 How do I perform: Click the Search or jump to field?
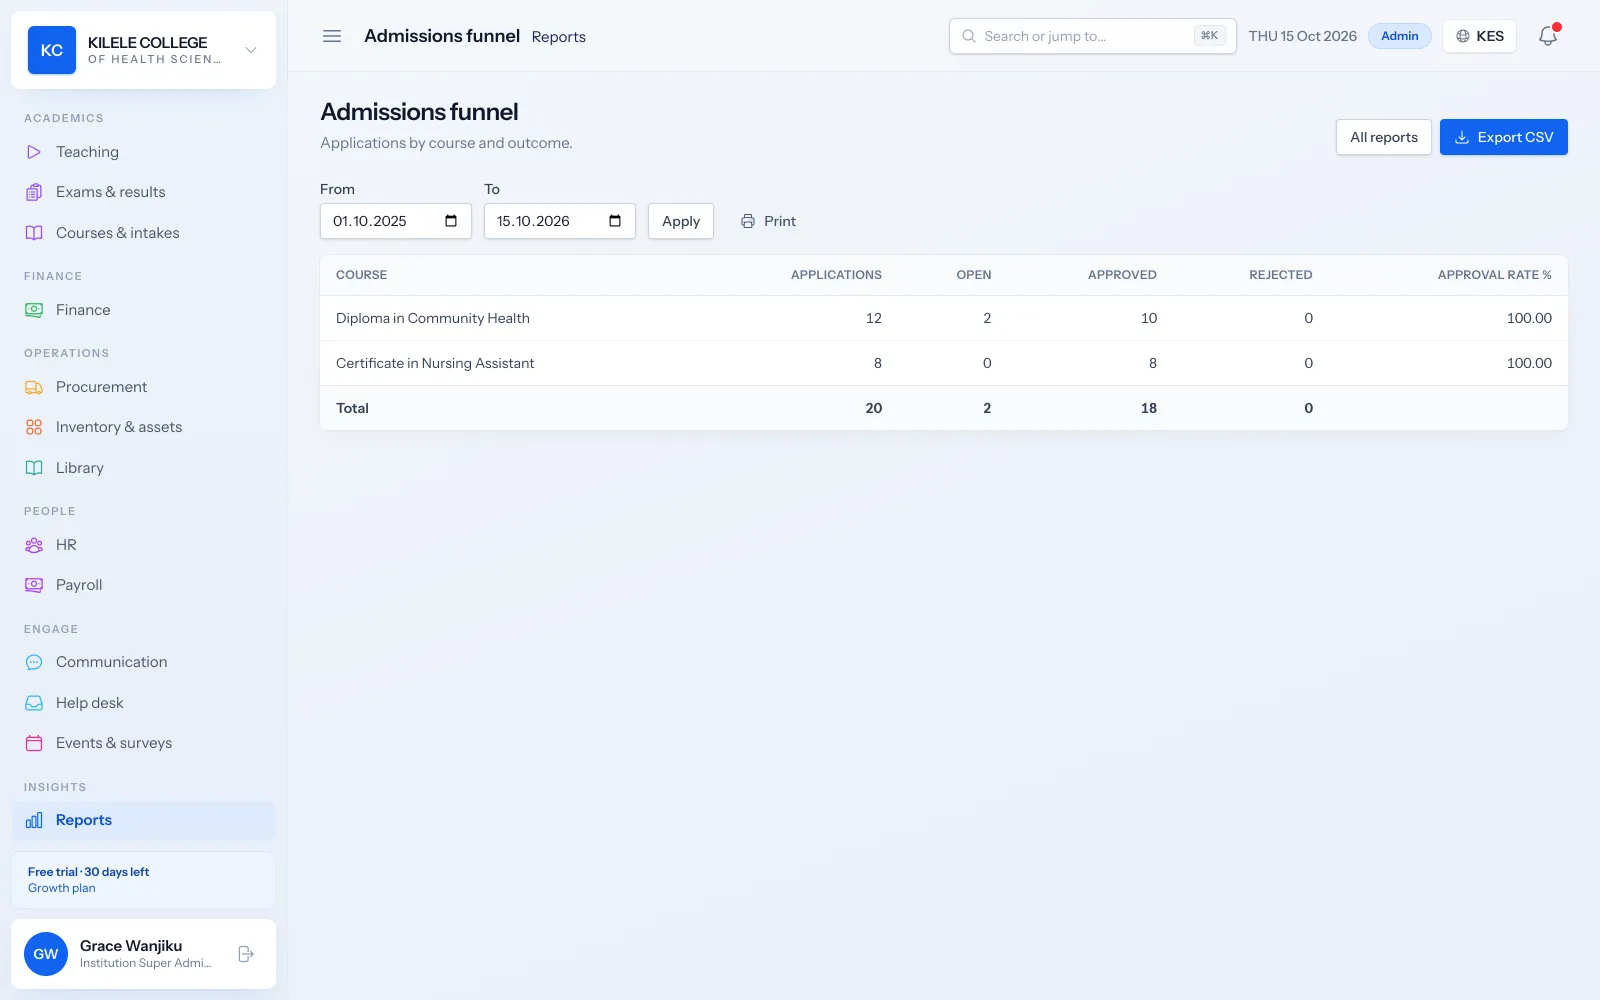pyautogui.click(x=1093, y=36)
